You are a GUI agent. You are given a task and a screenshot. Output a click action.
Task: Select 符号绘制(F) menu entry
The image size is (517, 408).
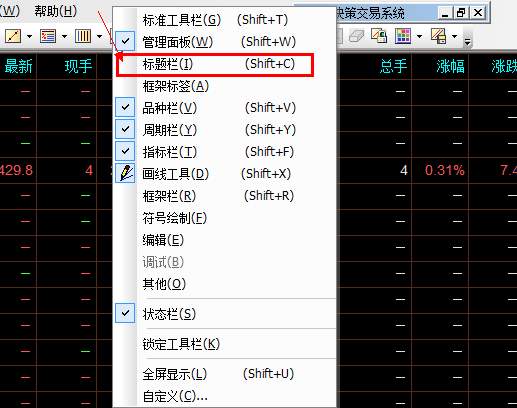pyautogui.click(x=224, y=218)
